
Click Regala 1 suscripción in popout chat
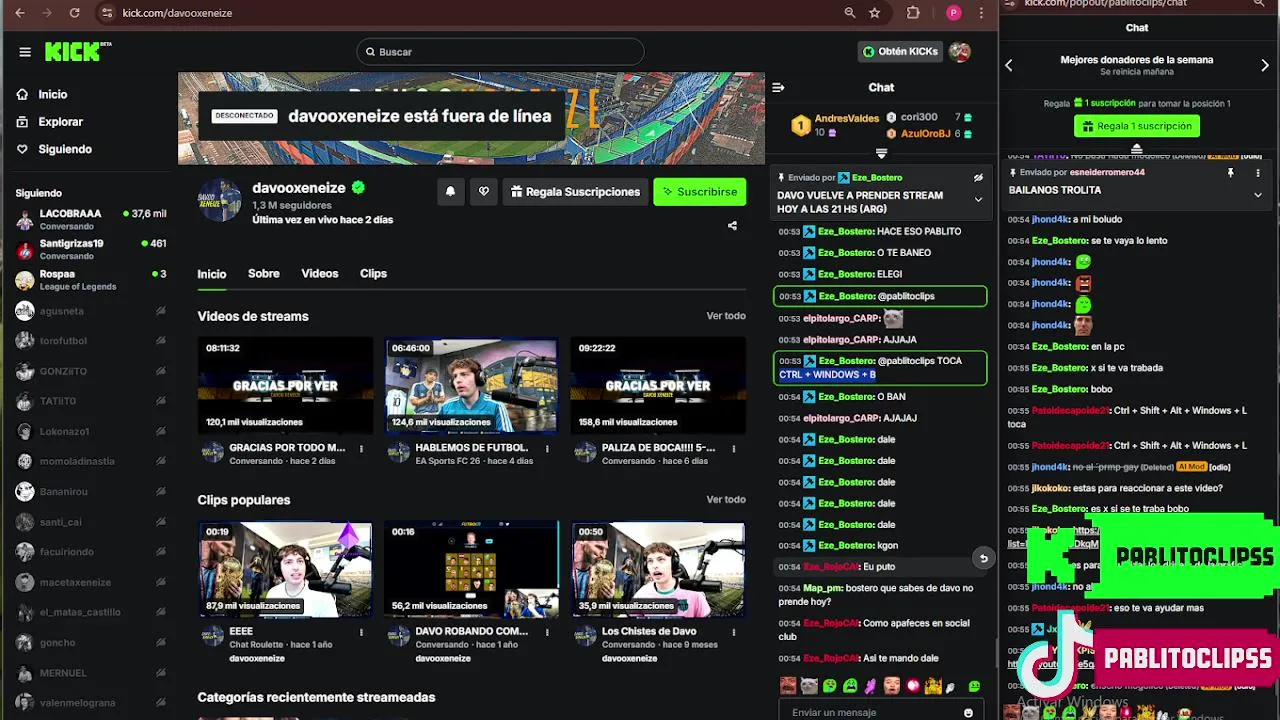(1137, 126)
